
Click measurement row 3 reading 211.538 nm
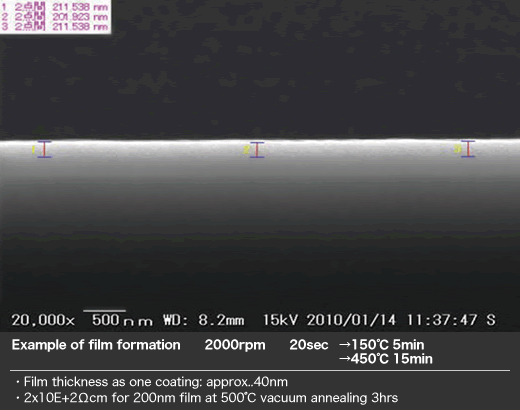[x=55, y=26]
